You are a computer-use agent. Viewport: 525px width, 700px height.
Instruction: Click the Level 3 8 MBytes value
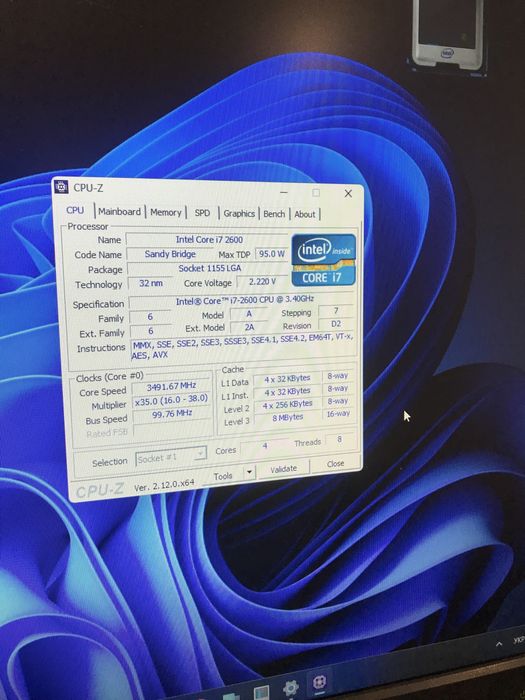pos(288,417)
